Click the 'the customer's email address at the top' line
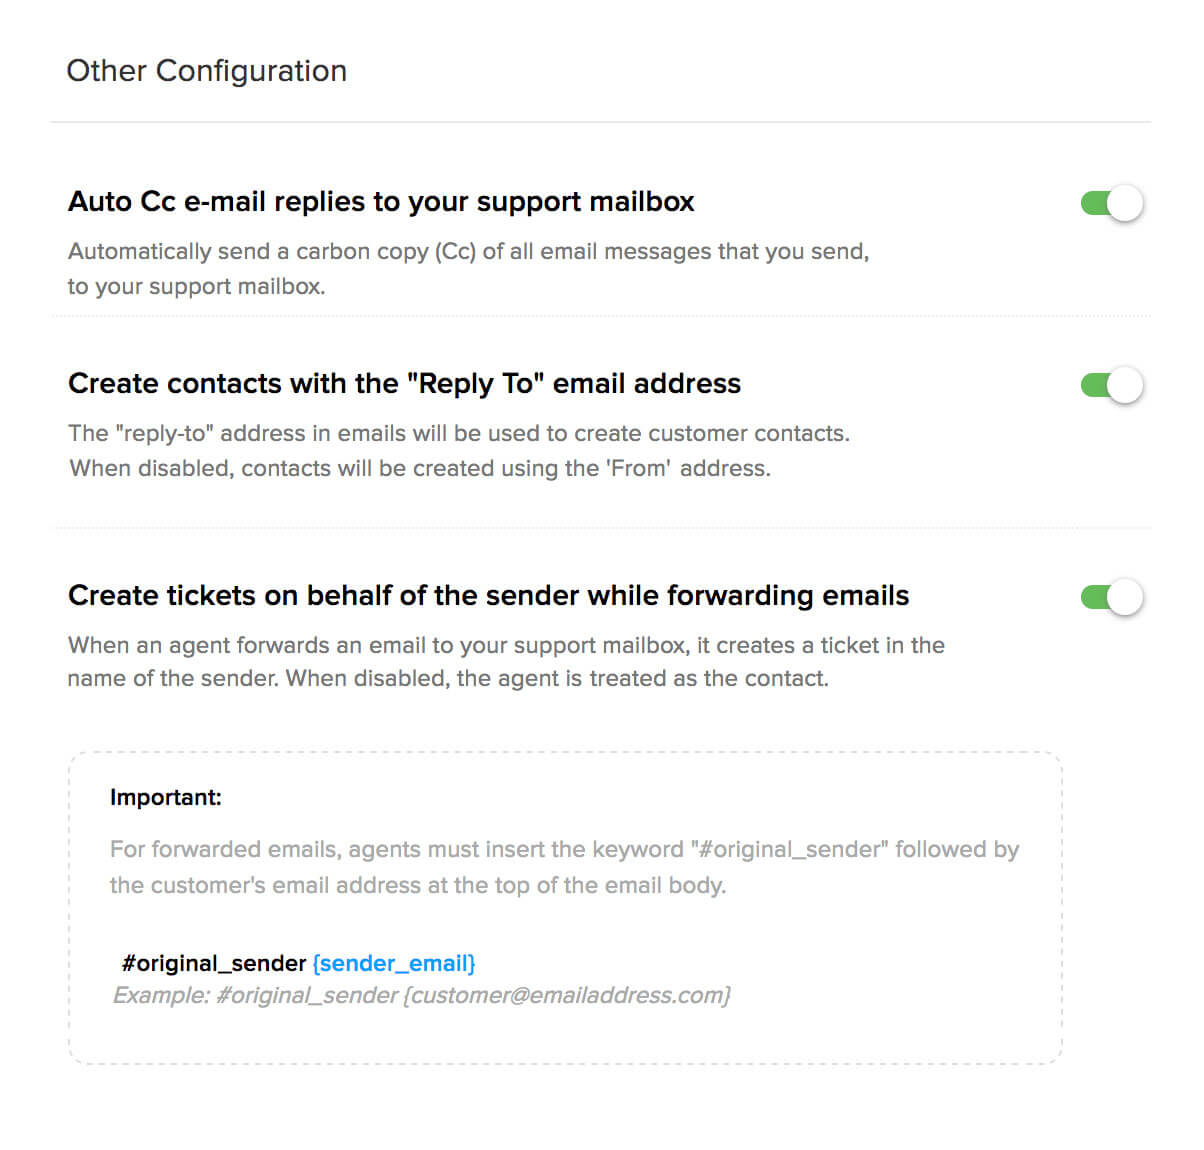 [417, 885]
